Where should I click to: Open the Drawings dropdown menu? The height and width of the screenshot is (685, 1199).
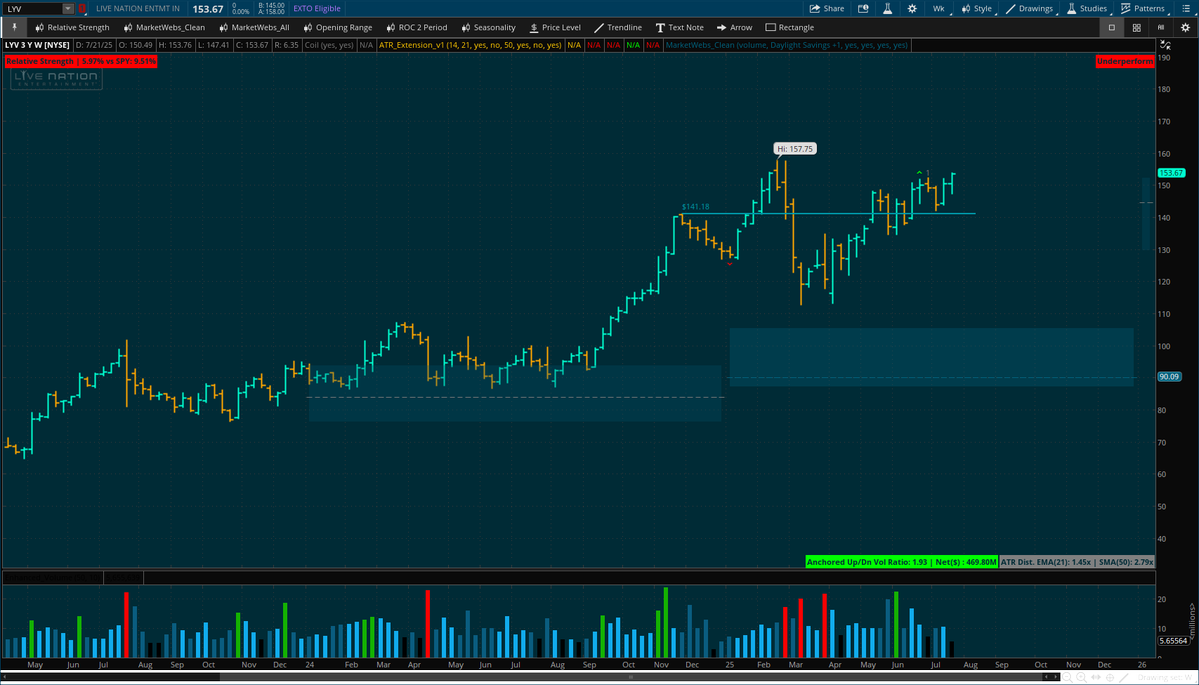point(1031,8)
